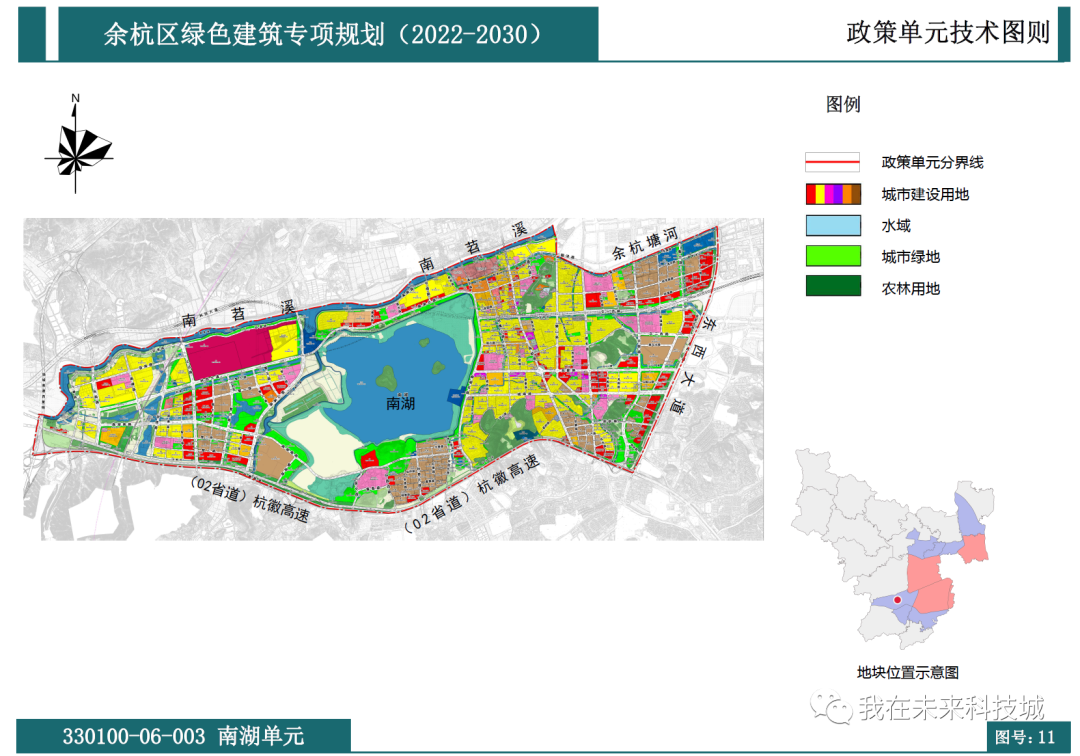
Task: Click the 政策单元分界线 legend label
Action: click(932, 162)
